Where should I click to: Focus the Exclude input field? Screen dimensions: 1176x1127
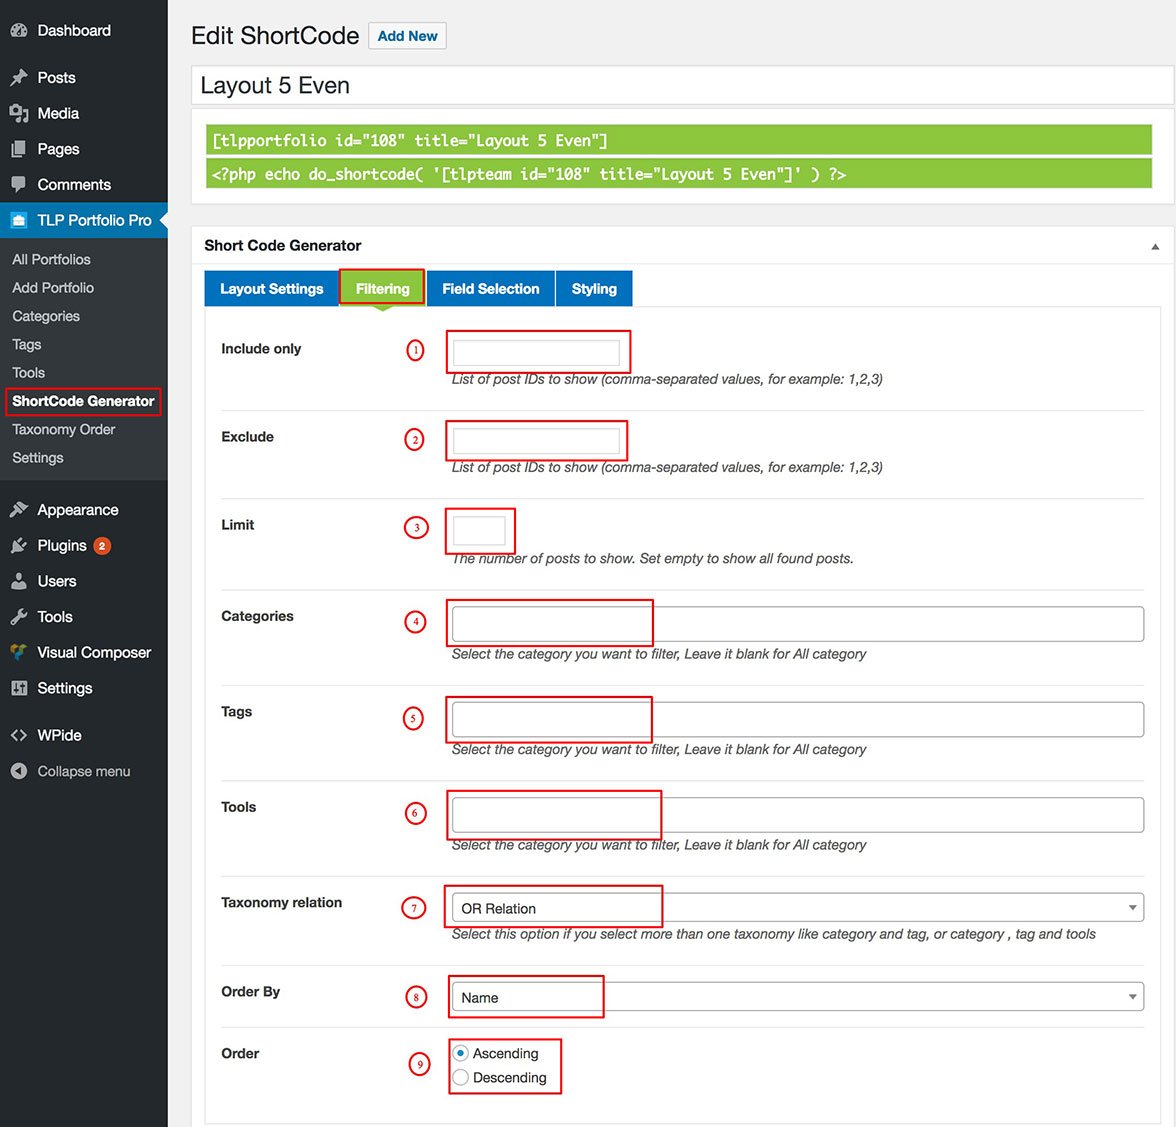536,441
